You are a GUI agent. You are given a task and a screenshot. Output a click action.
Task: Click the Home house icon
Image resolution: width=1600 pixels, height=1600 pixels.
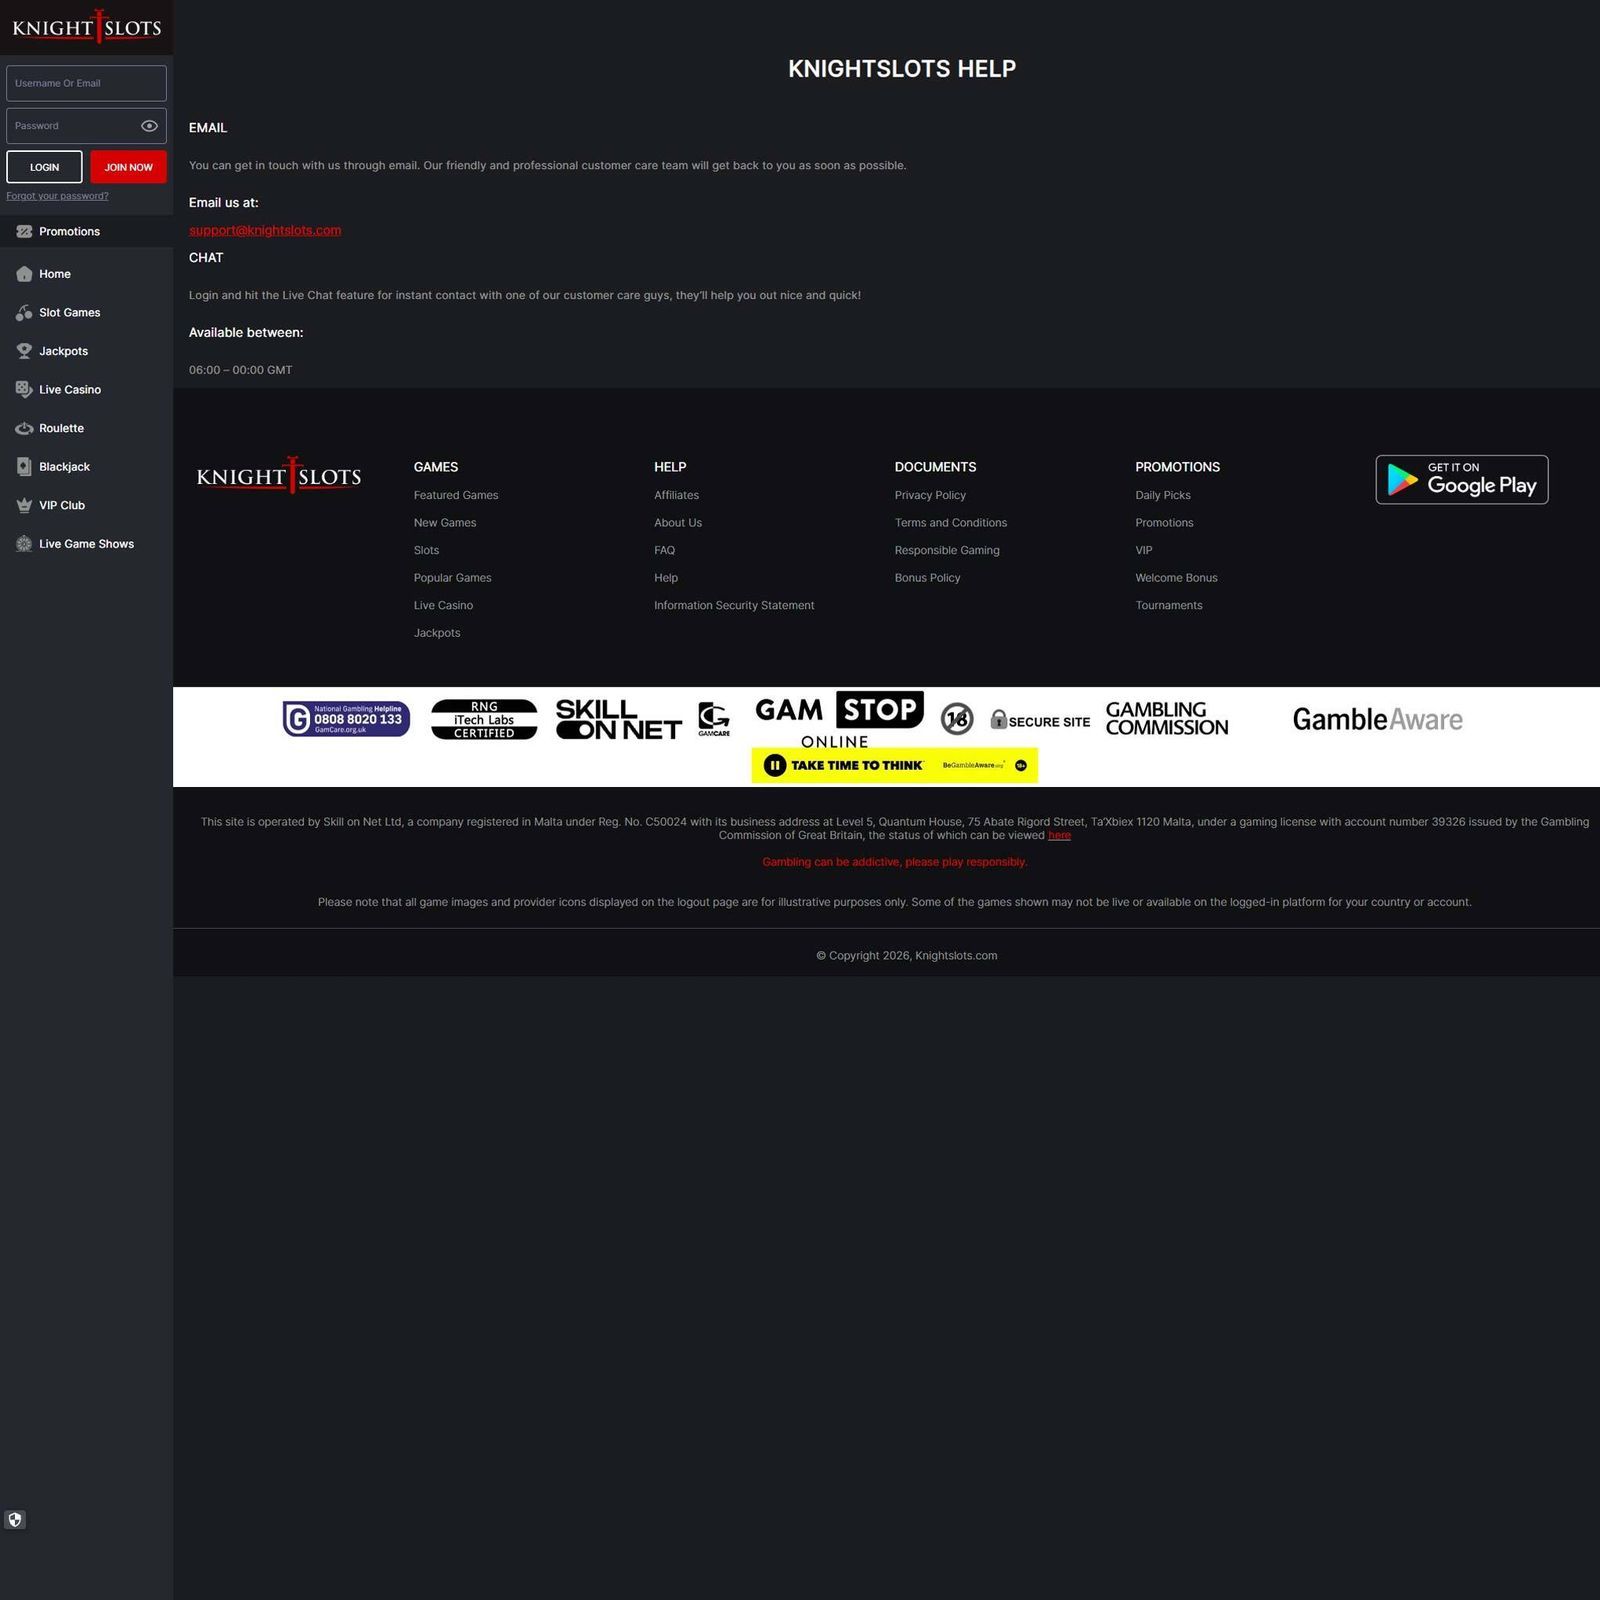tap(24, 274)
